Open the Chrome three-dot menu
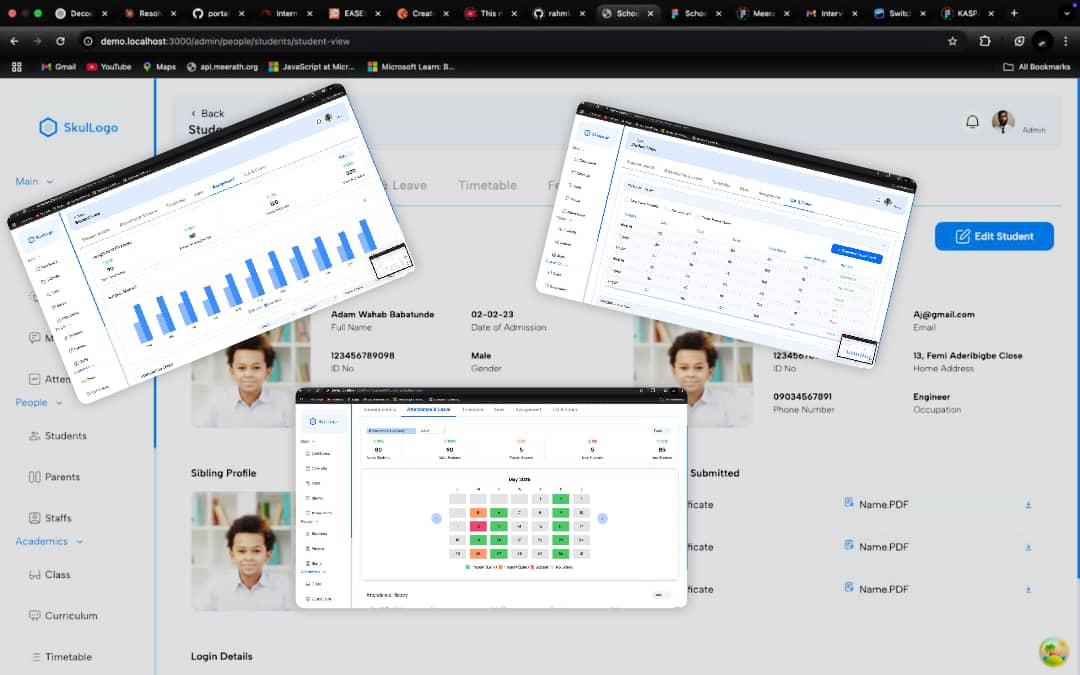The image size is (1080, 675). (x=1066, y=41)
